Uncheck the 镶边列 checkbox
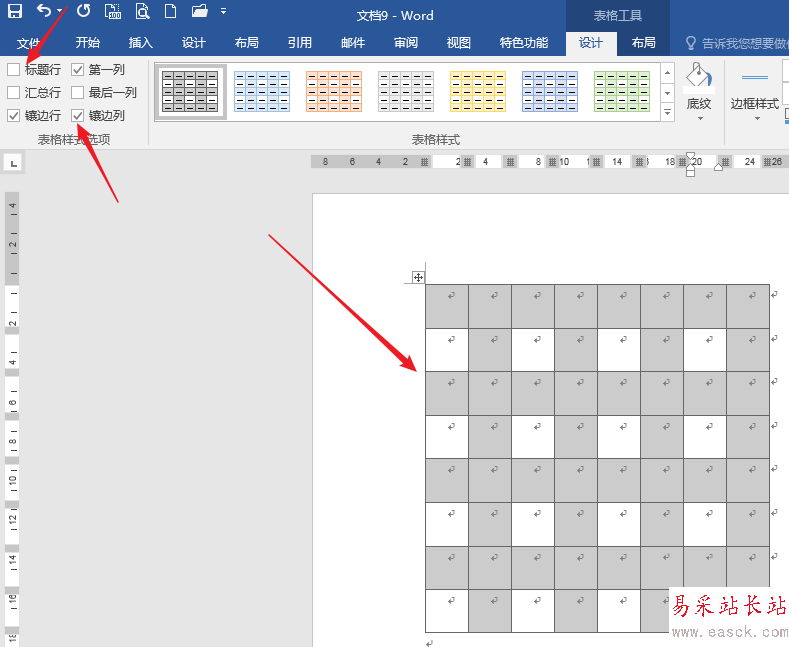The image size is (789, 647). tap(77, 116)
